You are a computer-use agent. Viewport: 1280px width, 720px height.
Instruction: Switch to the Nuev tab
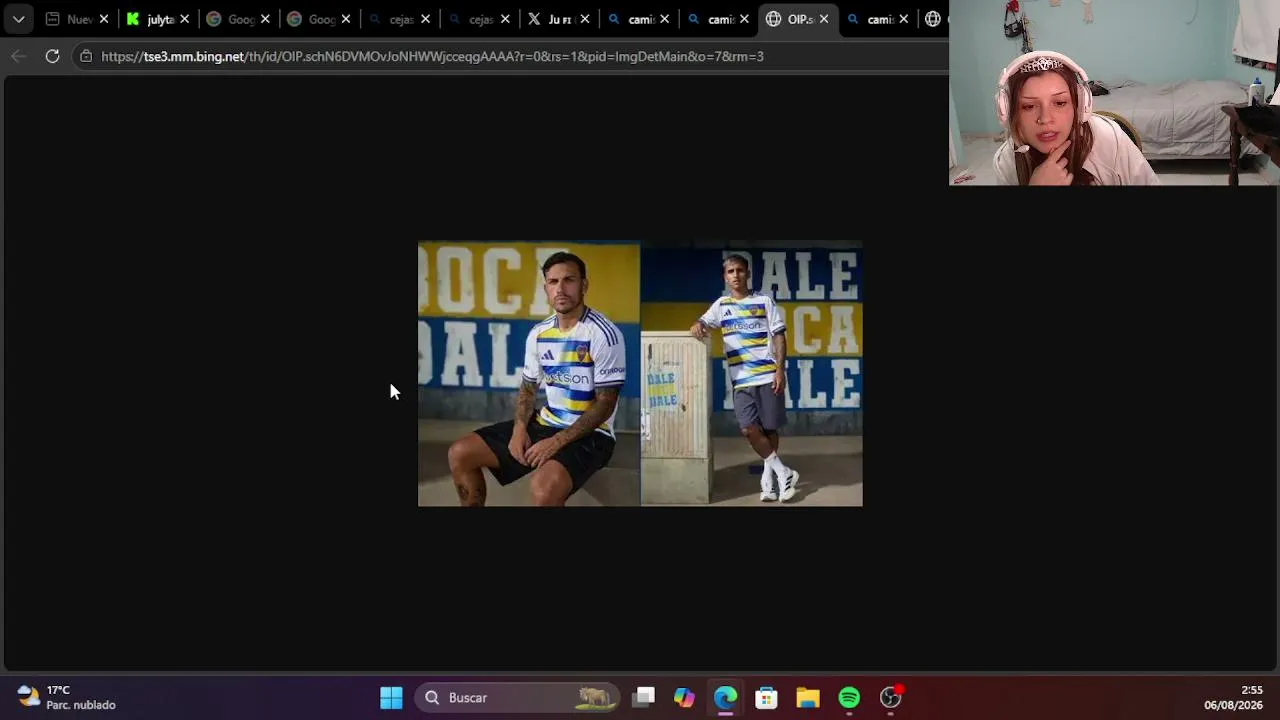pyautogui.click(x=77, y=19)
